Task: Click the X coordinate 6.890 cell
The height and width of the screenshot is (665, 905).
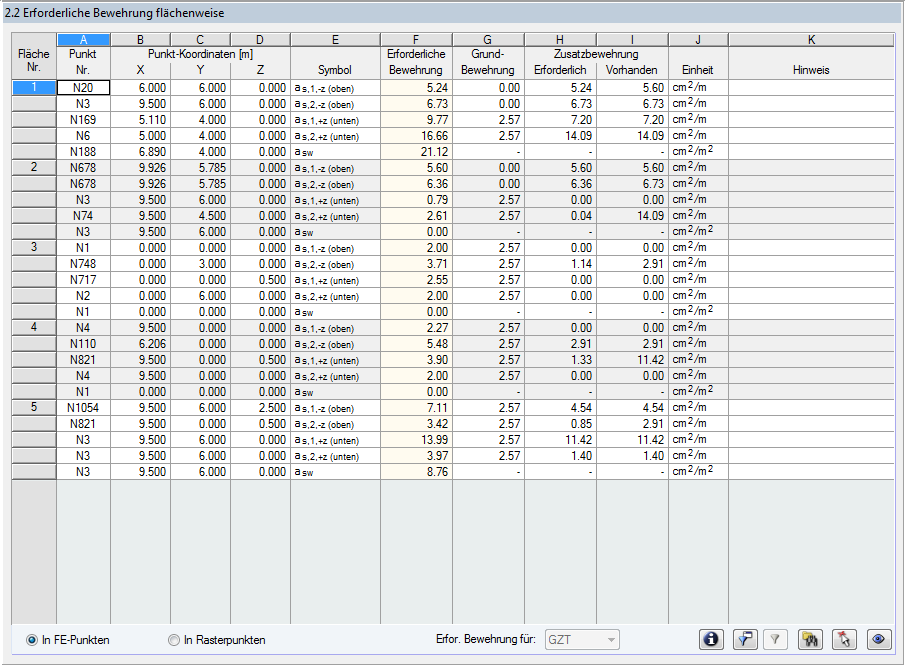Action: (x=140, y=152)
